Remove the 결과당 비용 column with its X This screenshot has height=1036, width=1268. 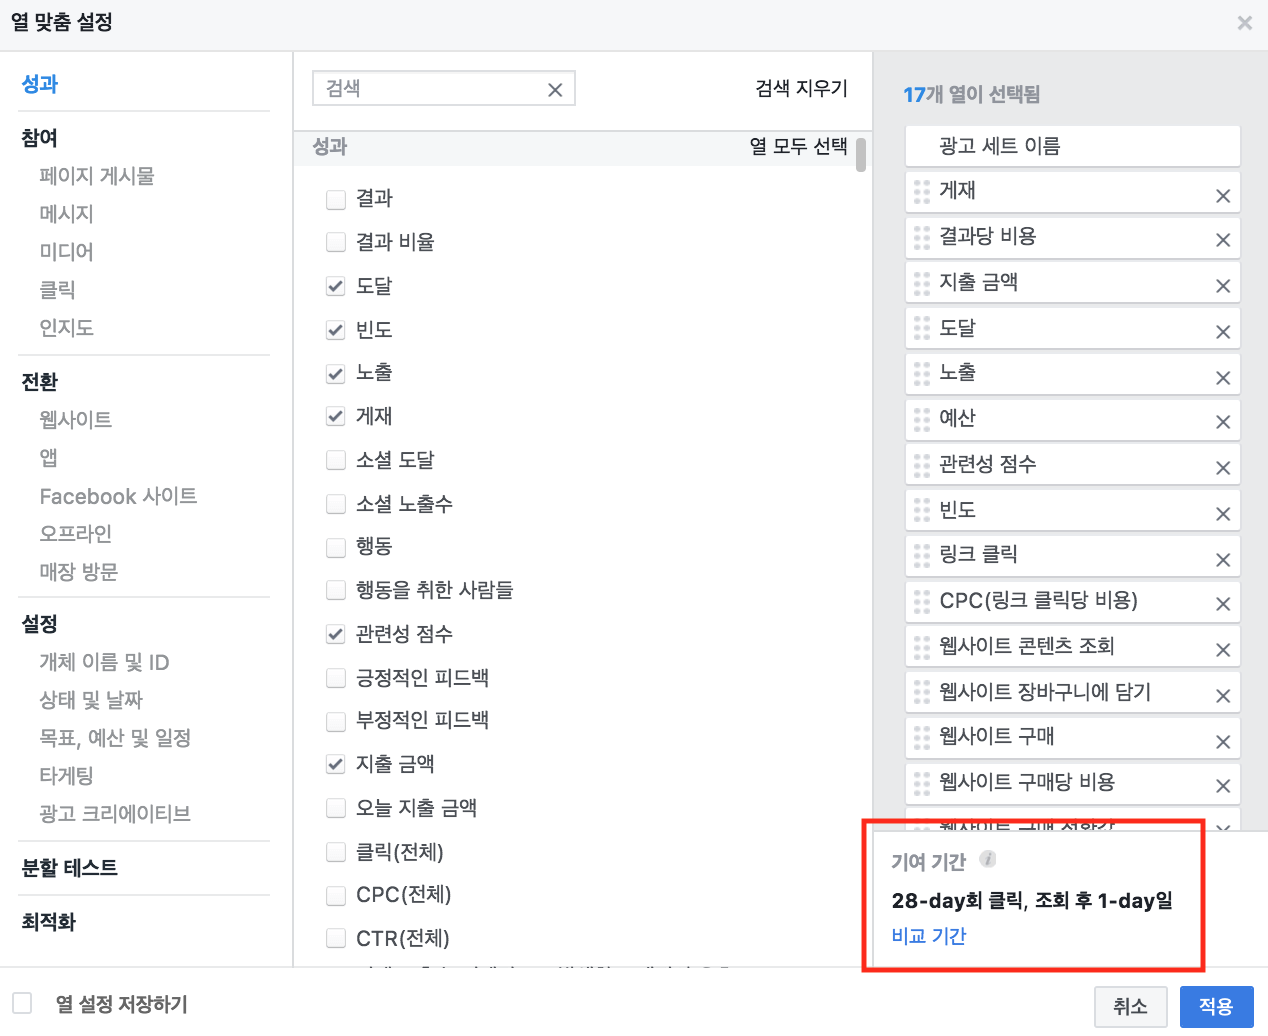coord(1222,237)
